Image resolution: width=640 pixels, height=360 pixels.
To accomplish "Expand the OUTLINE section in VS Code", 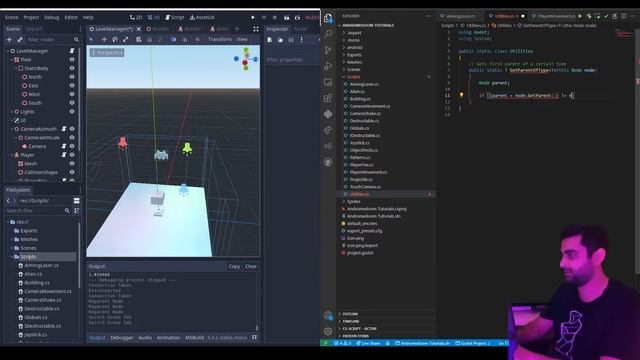I will 350,314.
